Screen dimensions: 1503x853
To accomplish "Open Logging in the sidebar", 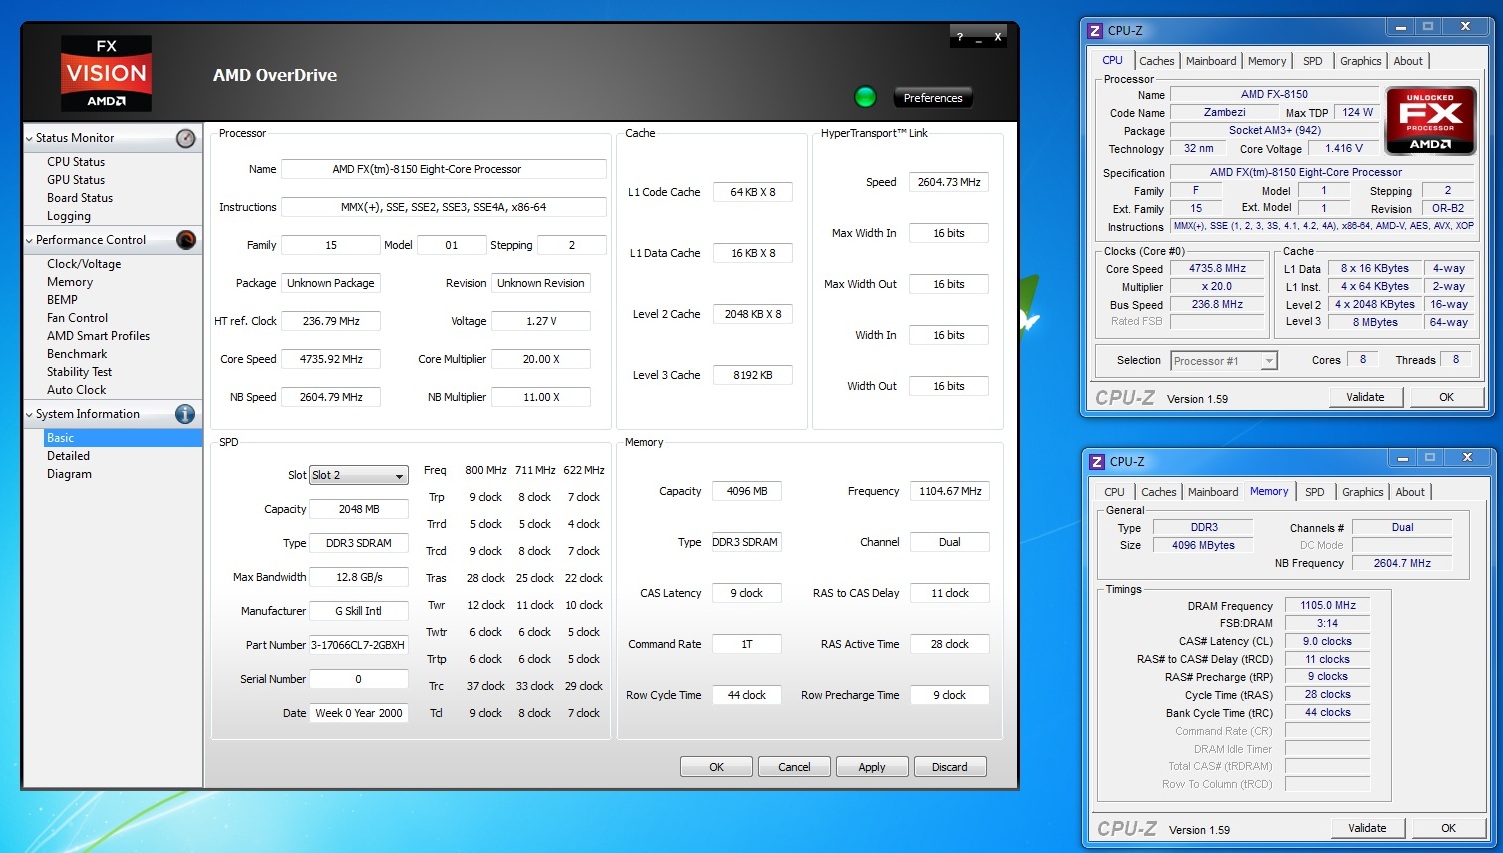I will [x=69, y=216].
